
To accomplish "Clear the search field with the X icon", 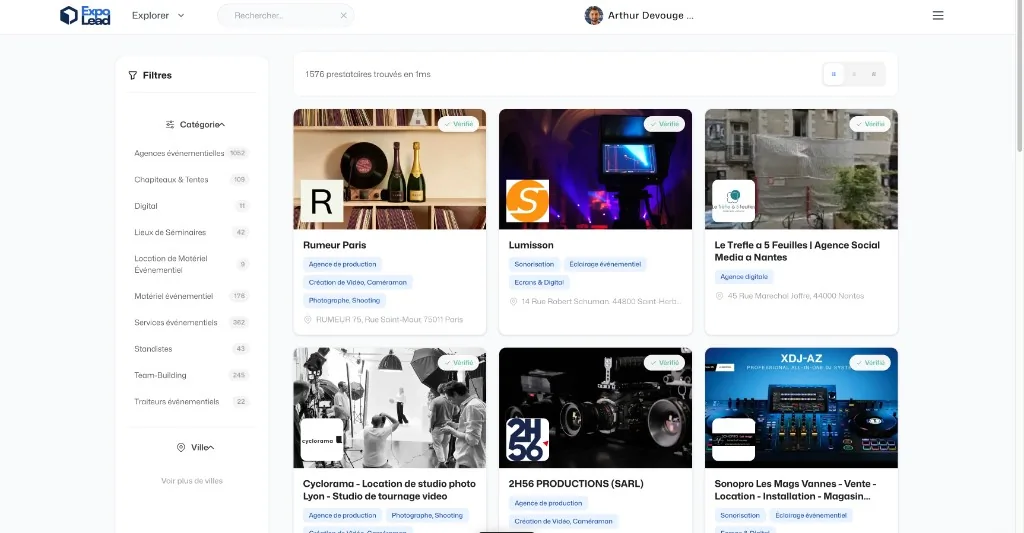I will point(344,15).
